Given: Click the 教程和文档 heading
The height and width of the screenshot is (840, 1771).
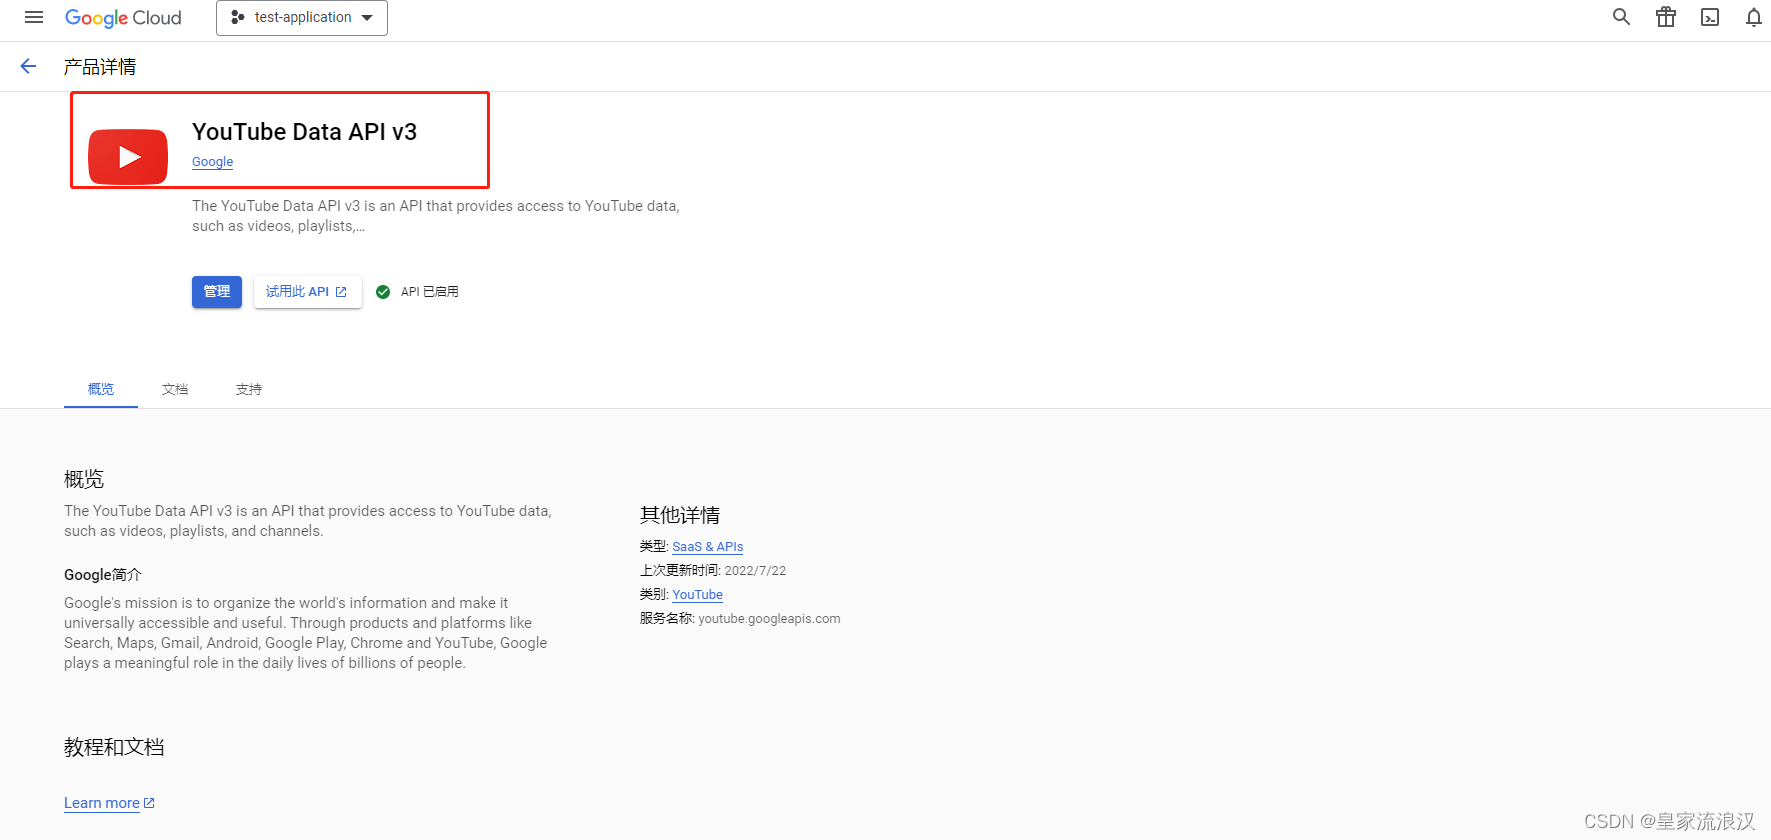Looking at the screenshot, I should tap(114, 747).
